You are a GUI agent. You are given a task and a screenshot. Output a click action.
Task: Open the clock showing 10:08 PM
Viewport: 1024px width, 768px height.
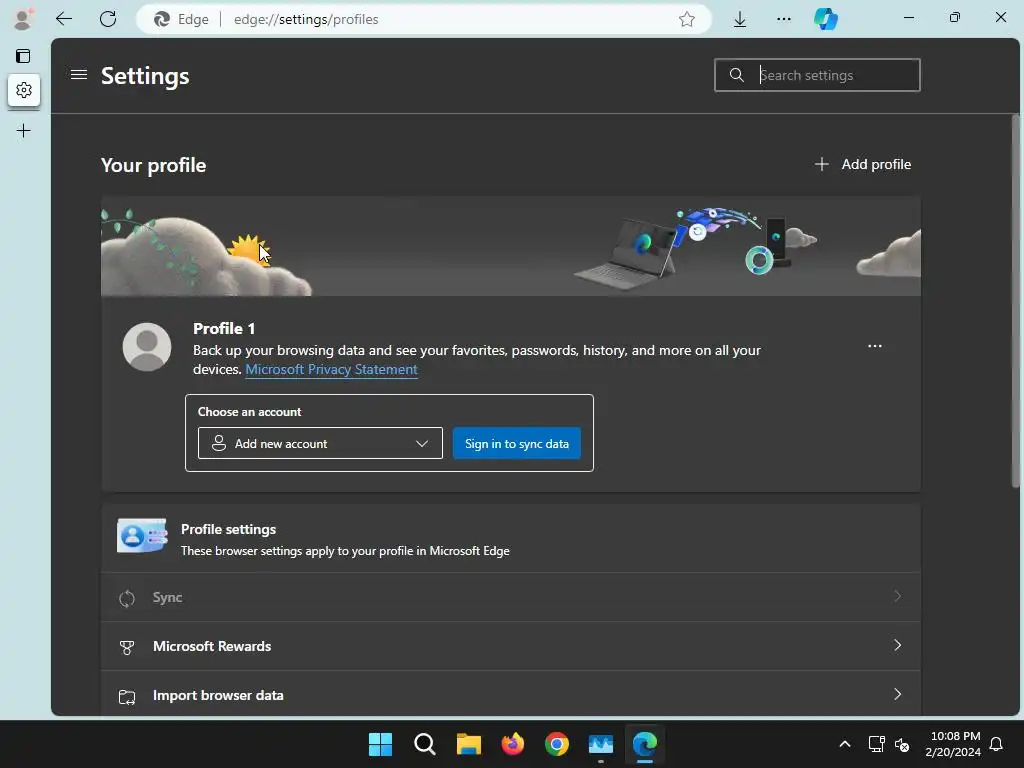[x=953, y=744]
